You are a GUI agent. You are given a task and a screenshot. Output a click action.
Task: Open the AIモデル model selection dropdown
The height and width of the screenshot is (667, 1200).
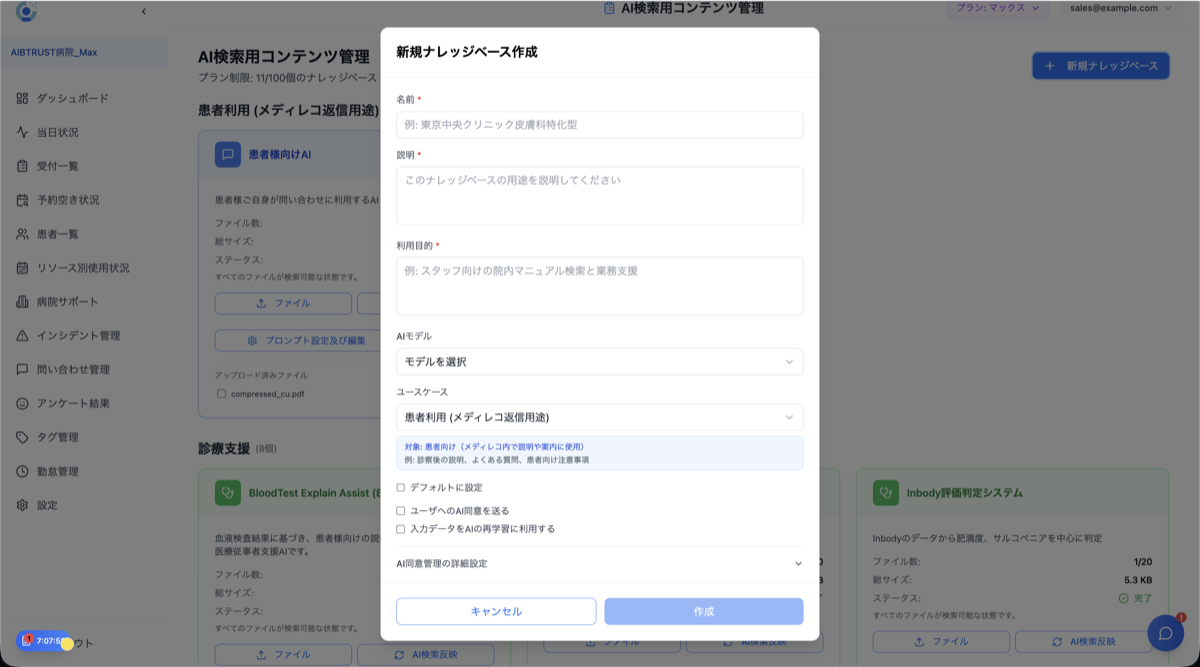(x=599, y=361)
